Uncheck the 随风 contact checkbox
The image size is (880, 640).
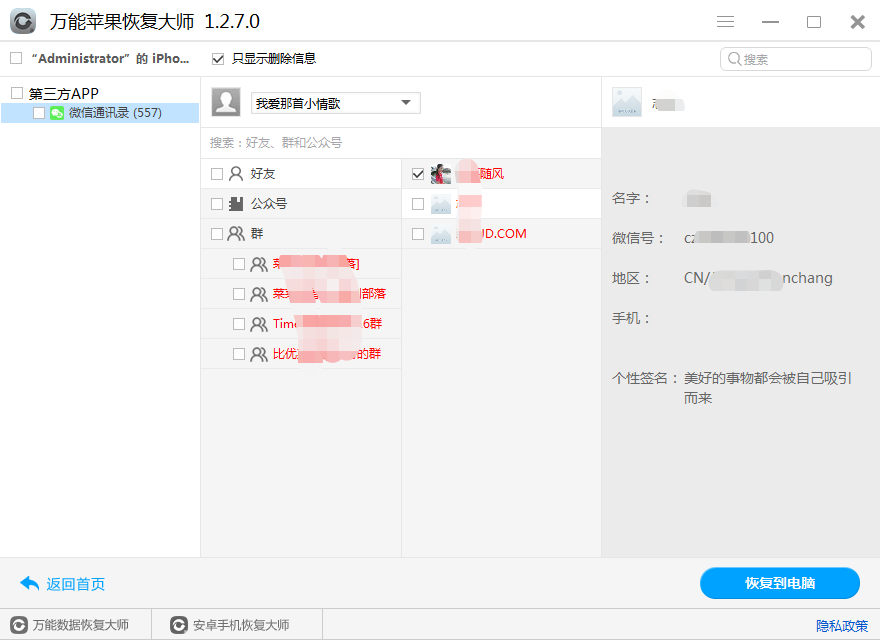point(418,174)
